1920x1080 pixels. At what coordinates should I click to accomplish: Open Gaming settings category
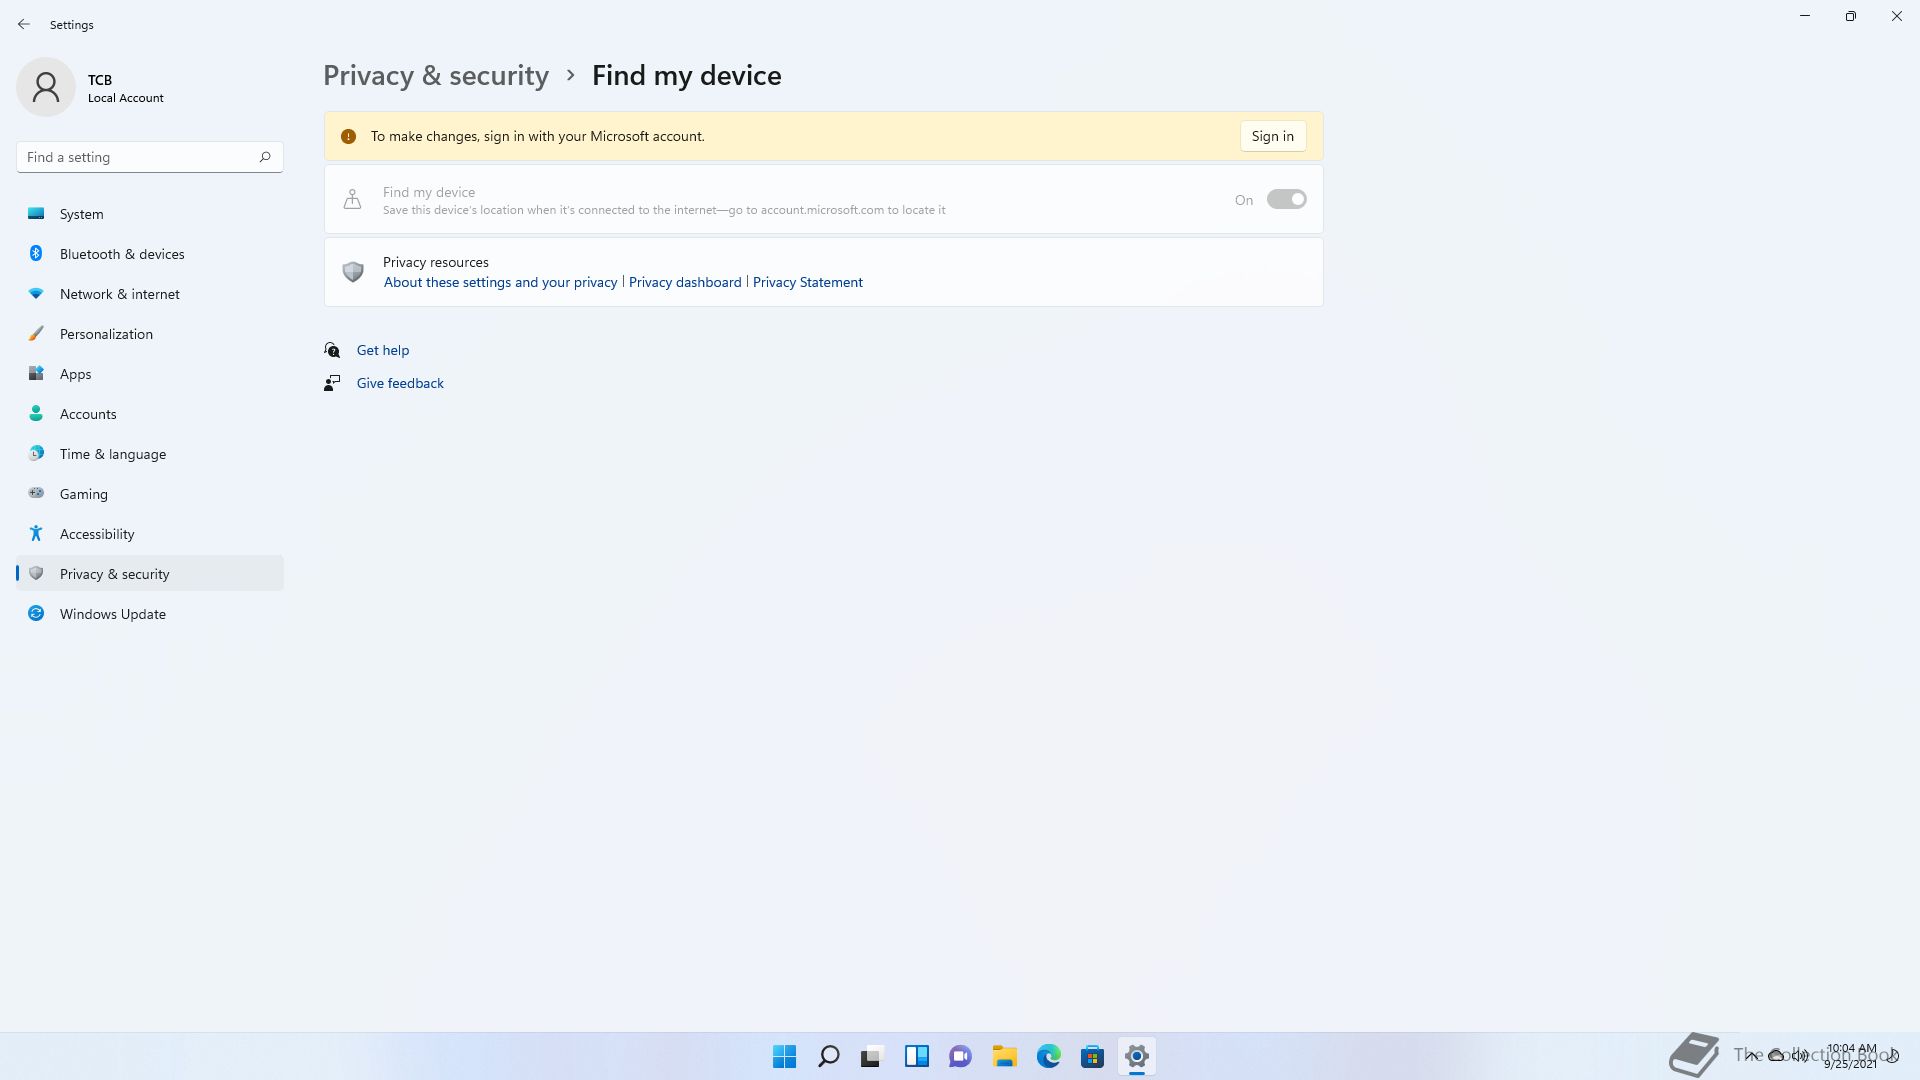(x=150, y=494)
